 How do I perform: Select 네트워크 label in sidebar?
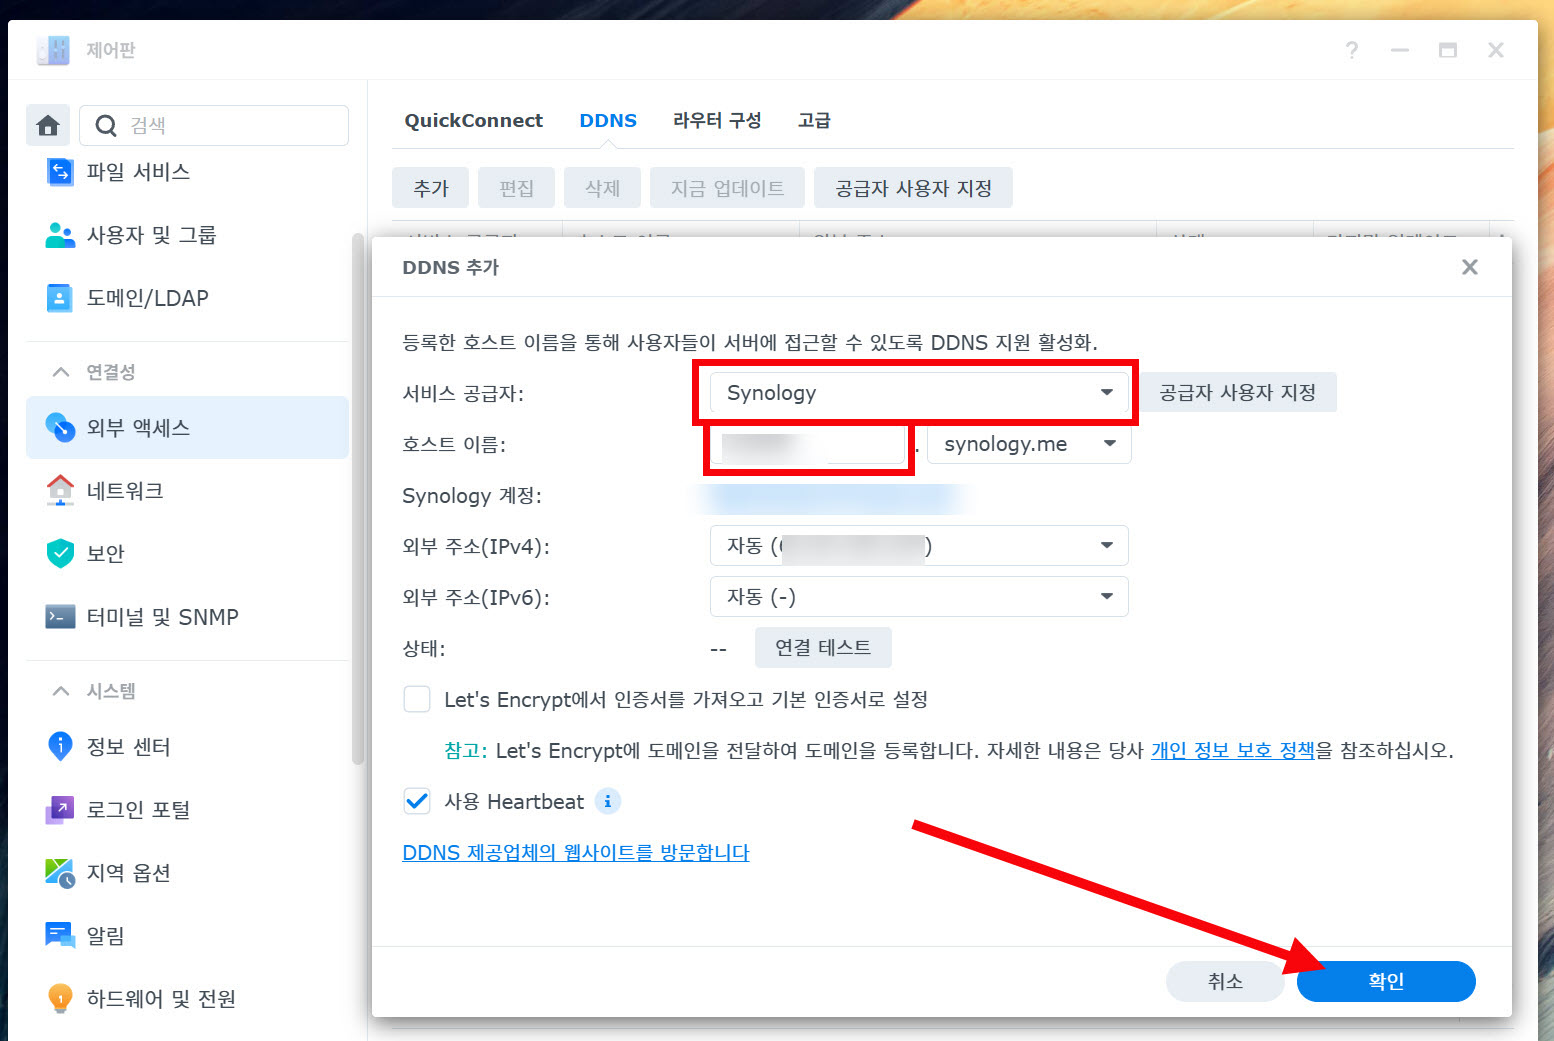(x=125, y=491)
